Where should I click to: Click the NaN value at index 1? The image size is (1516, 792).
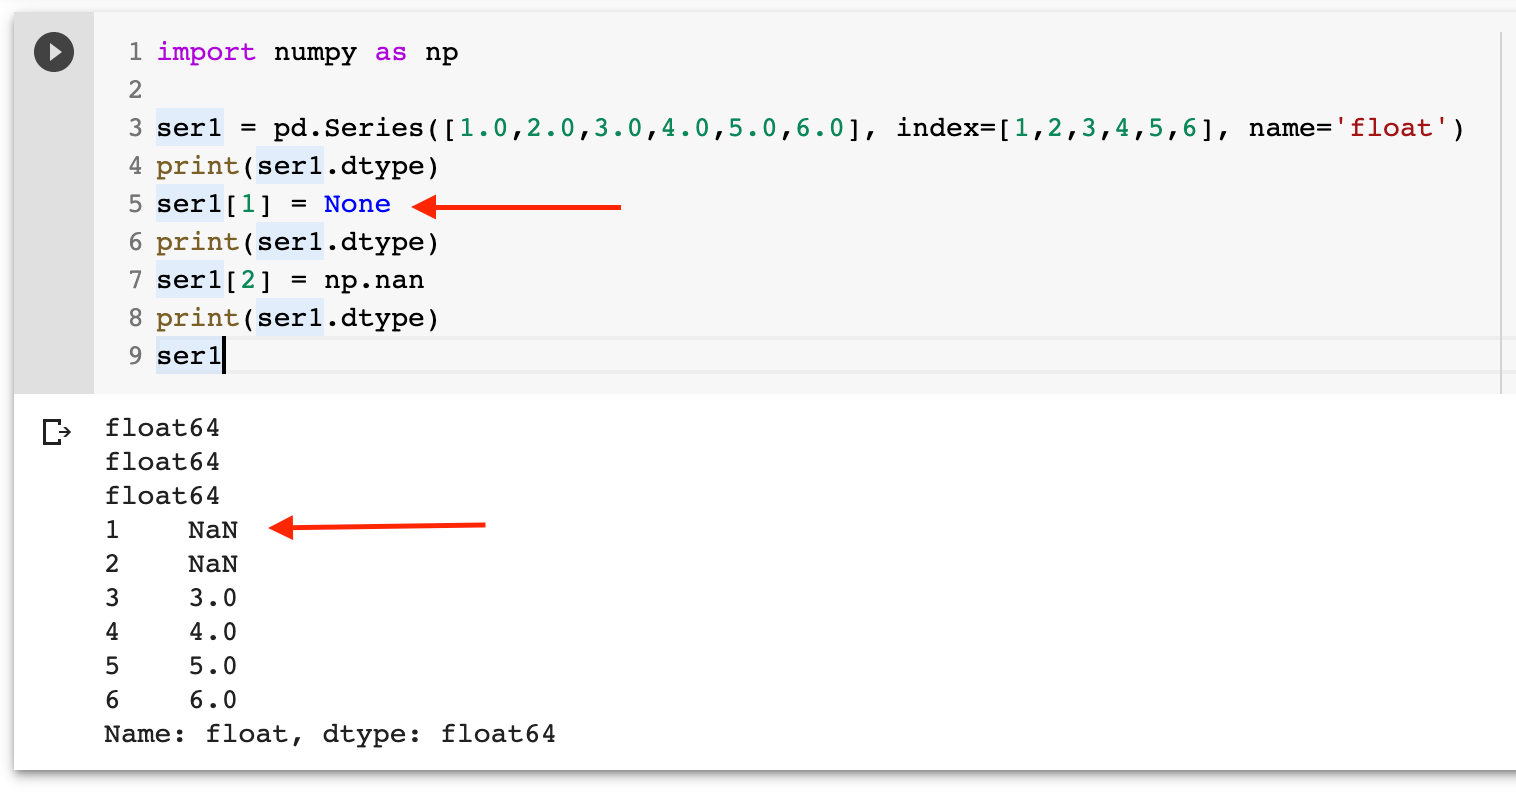coord(212,529)
